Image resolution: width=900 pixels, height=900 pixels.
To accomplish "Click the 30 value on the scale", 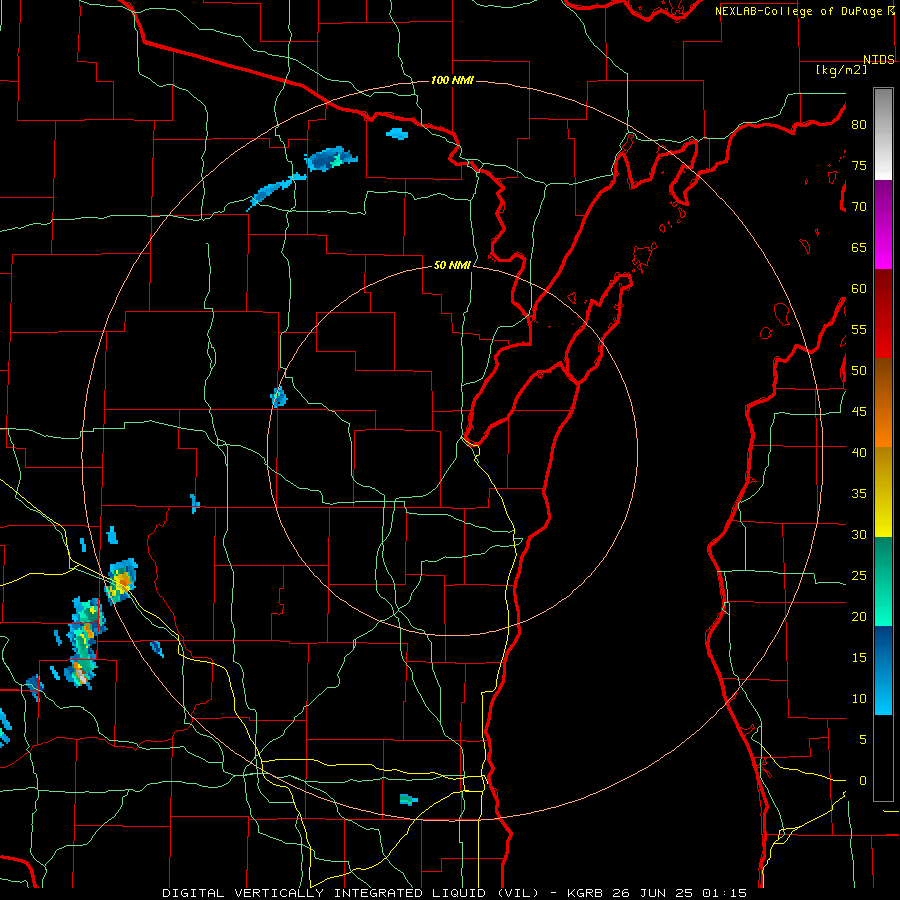I will 859,534.
